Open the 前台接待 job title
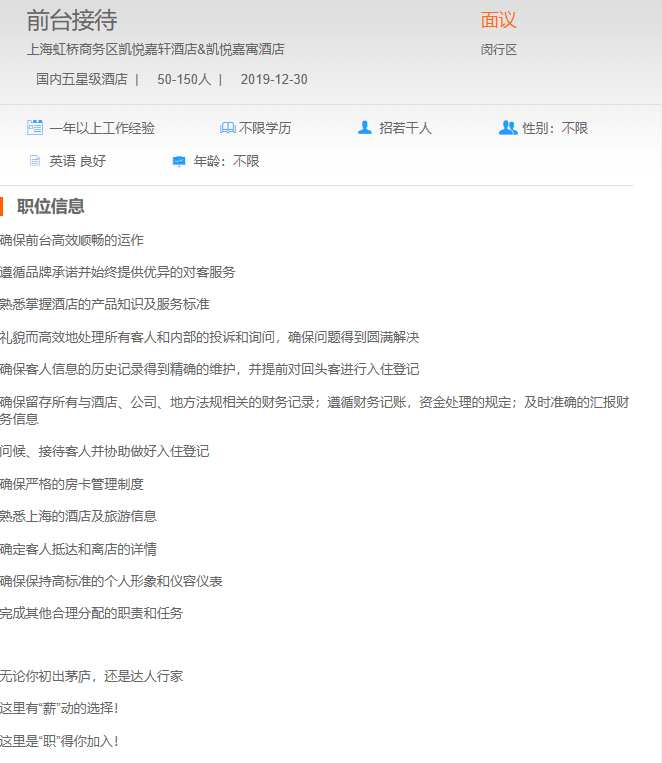The image size is (662, 763). click(x=72, y=20)
